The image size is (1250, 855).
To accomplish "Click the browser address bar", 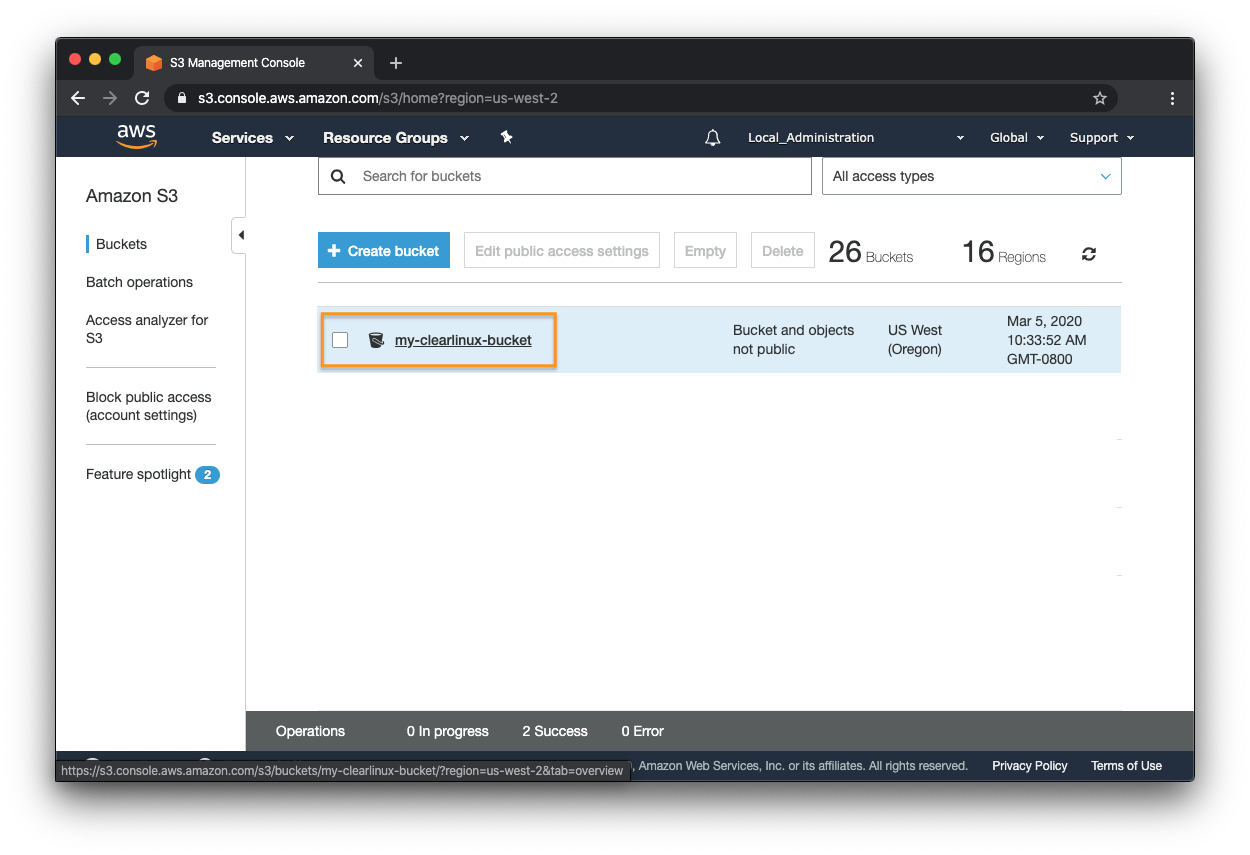I will (640, 98).
